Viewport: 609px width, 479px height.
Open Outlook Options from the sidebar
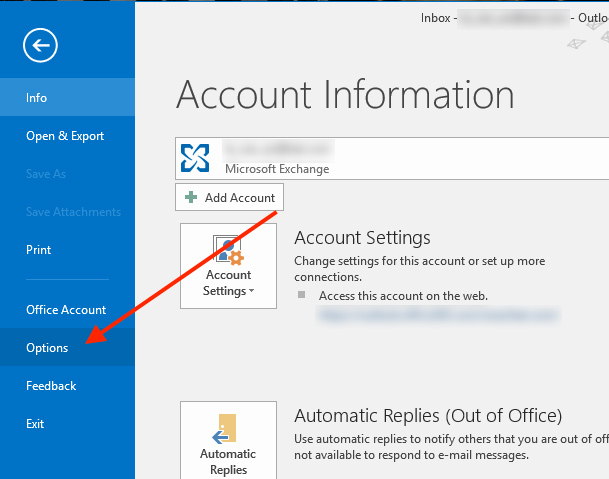click(x=47, y=348)
